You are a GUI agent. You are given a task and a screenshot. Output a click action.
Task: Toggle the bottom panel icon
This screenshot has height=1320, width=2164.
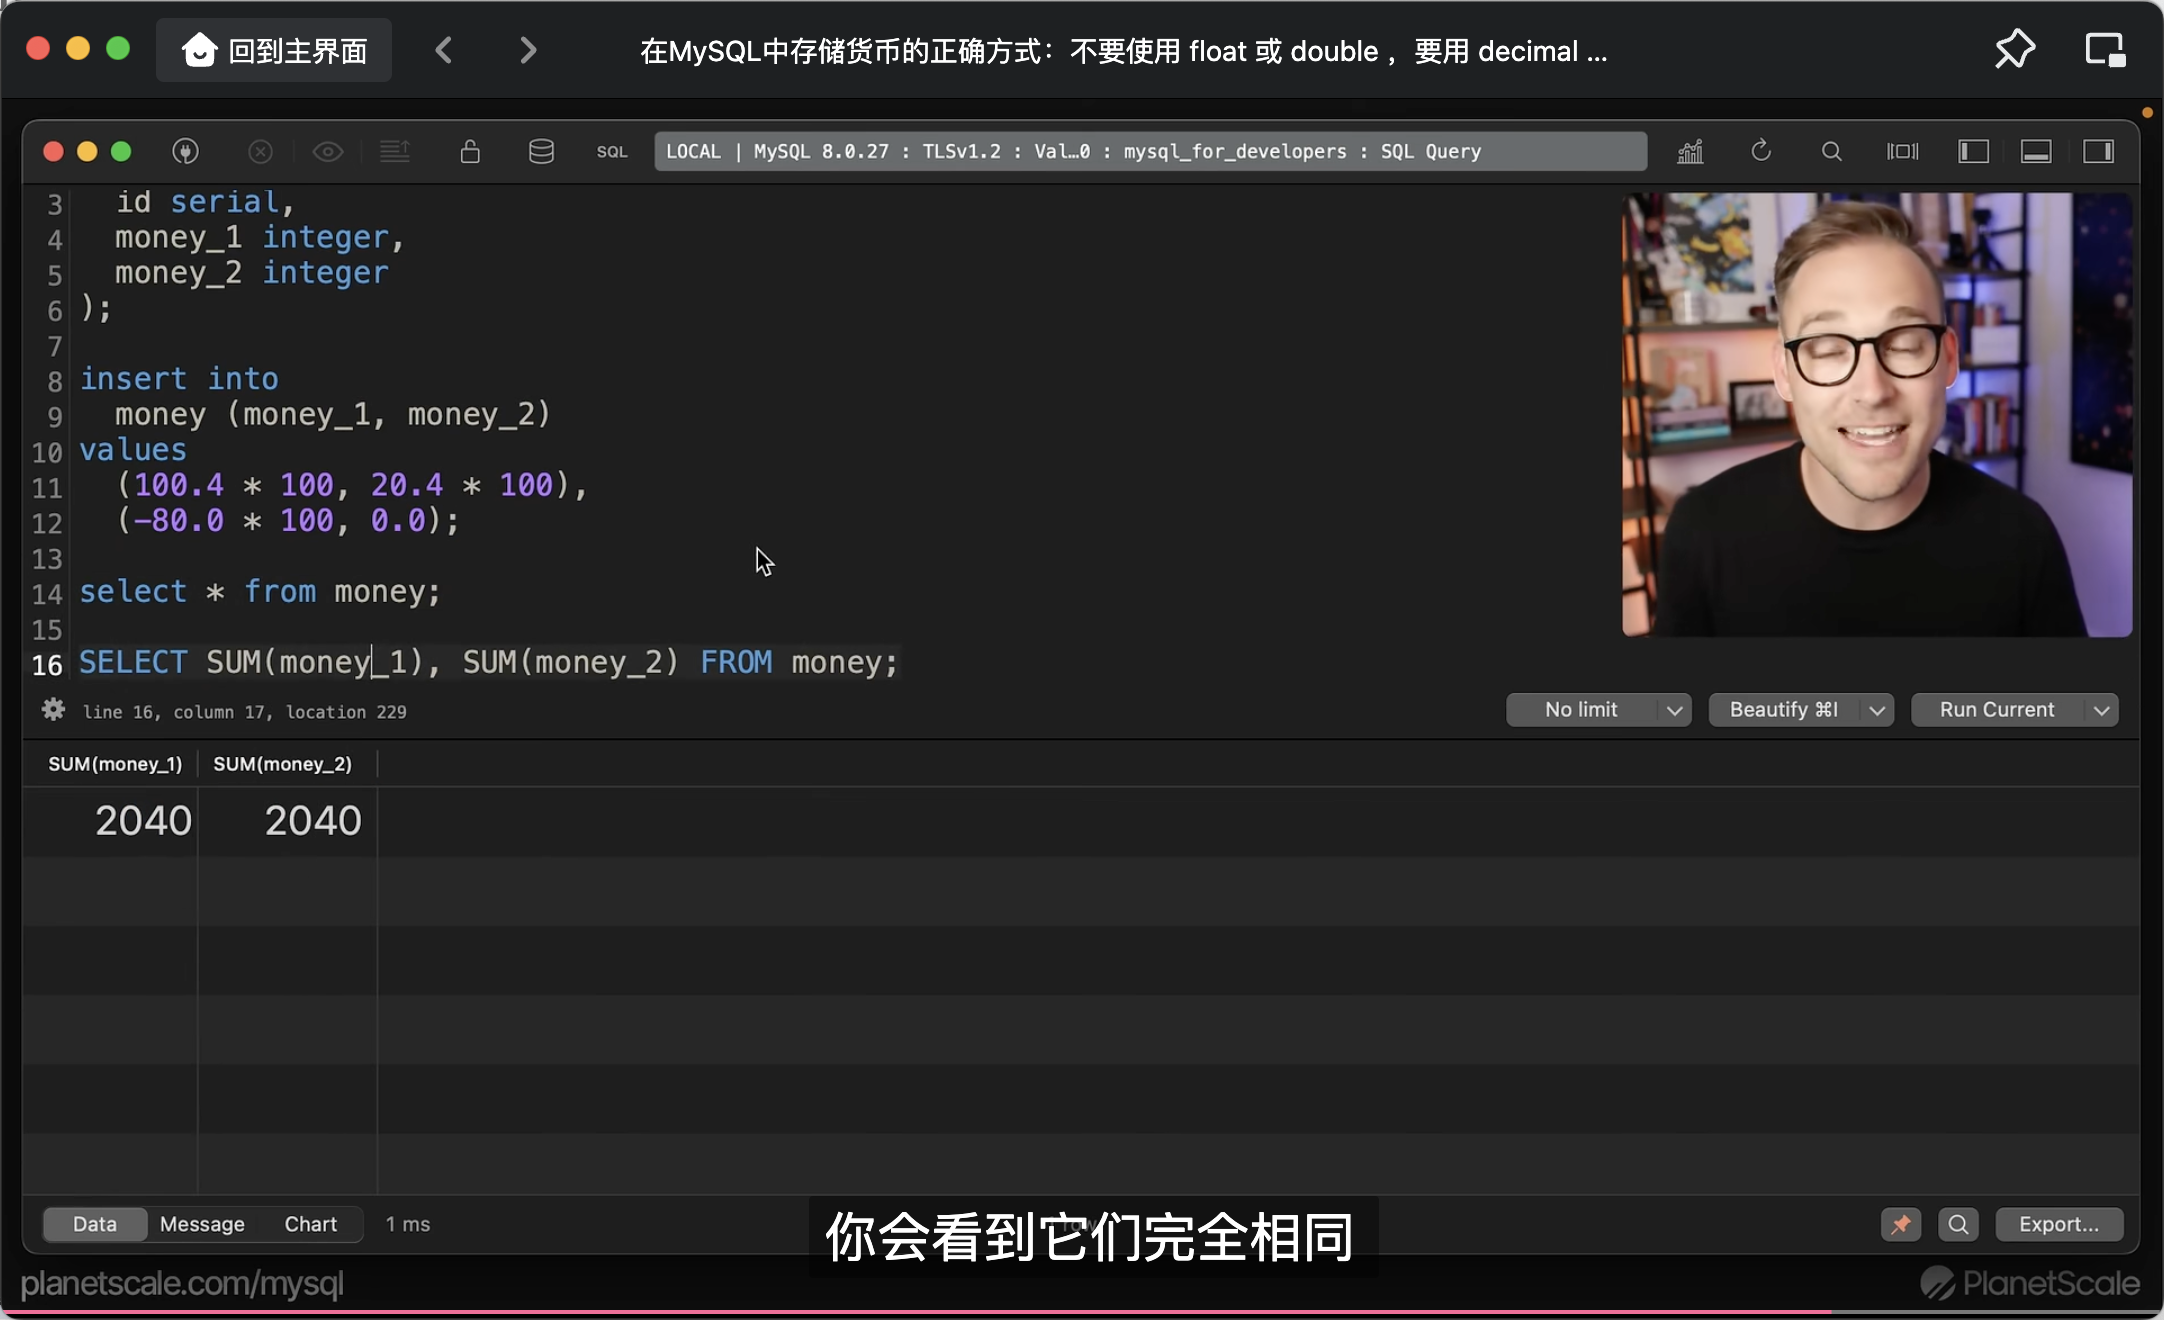(2036, 151)
